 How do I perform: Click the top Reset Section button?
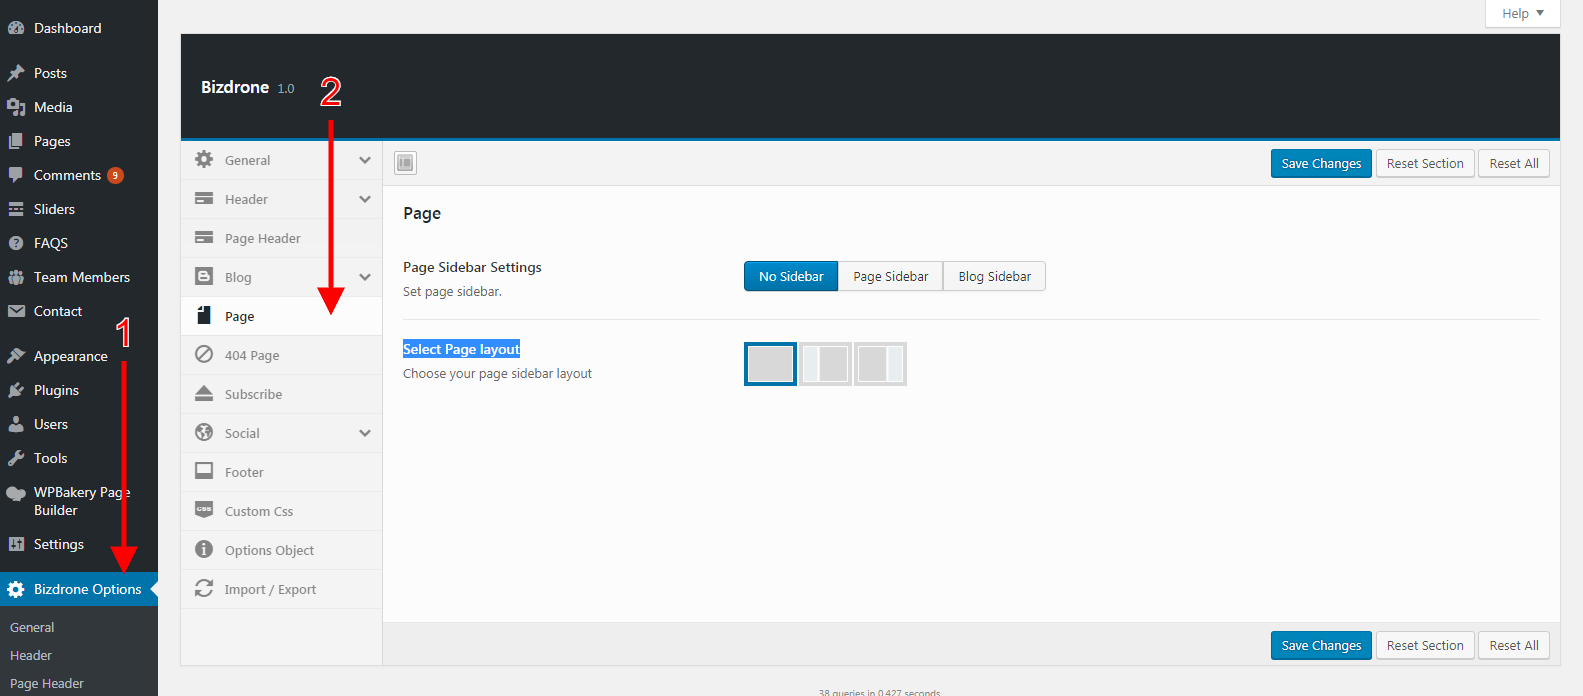click(x=1425, y=163)
